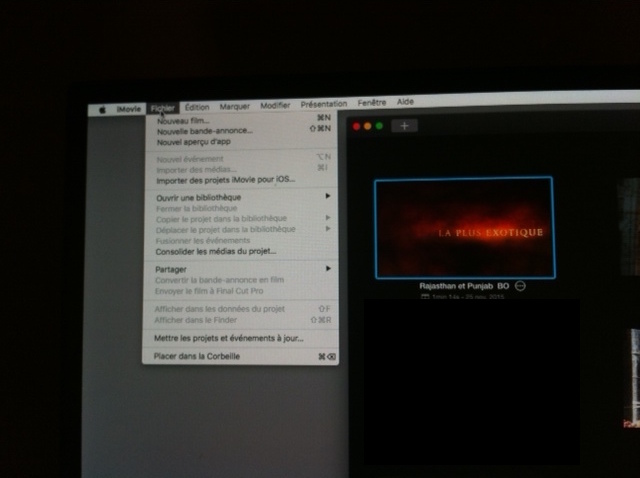Viewport: 640px width, 478px height.
Task: Close the Fichier menu
Action: 162,108
